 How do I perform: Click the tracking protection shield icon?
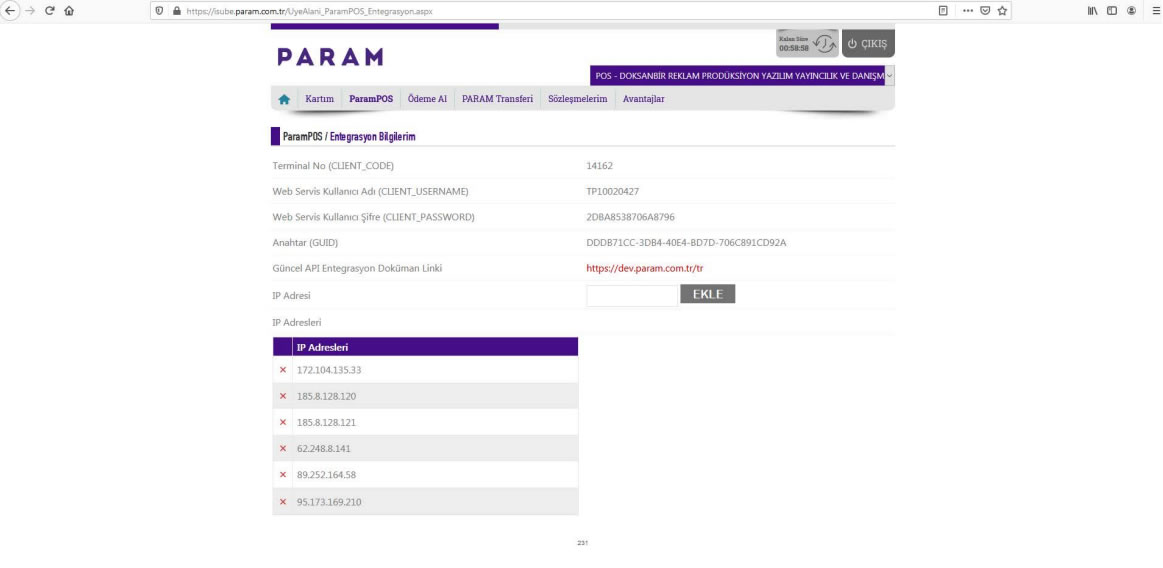160,12
